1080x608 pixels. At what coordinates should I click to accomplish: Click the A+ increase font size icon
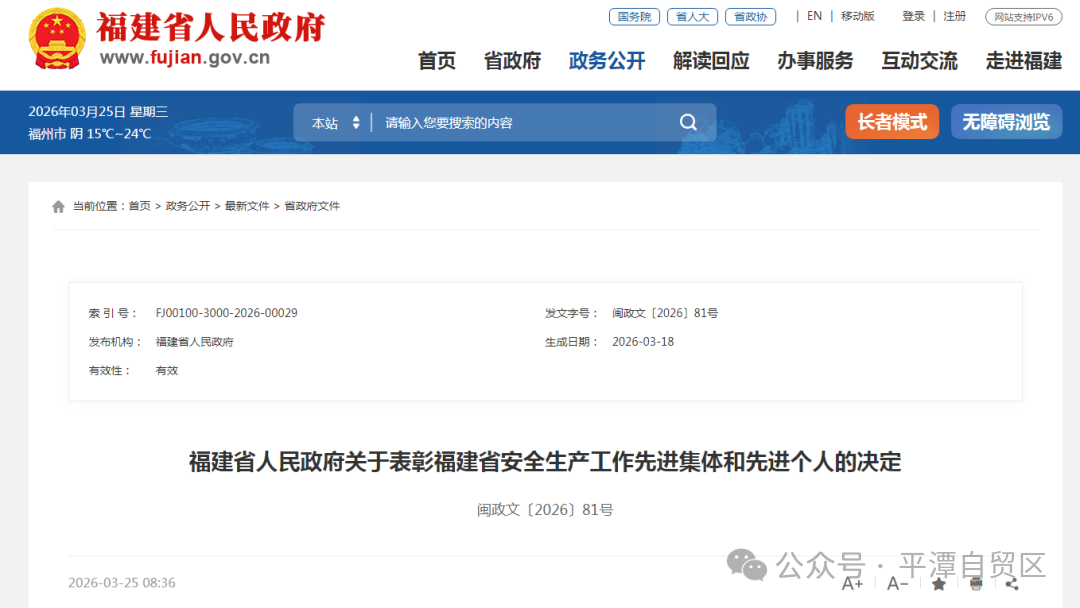click(x=852, y=583)
